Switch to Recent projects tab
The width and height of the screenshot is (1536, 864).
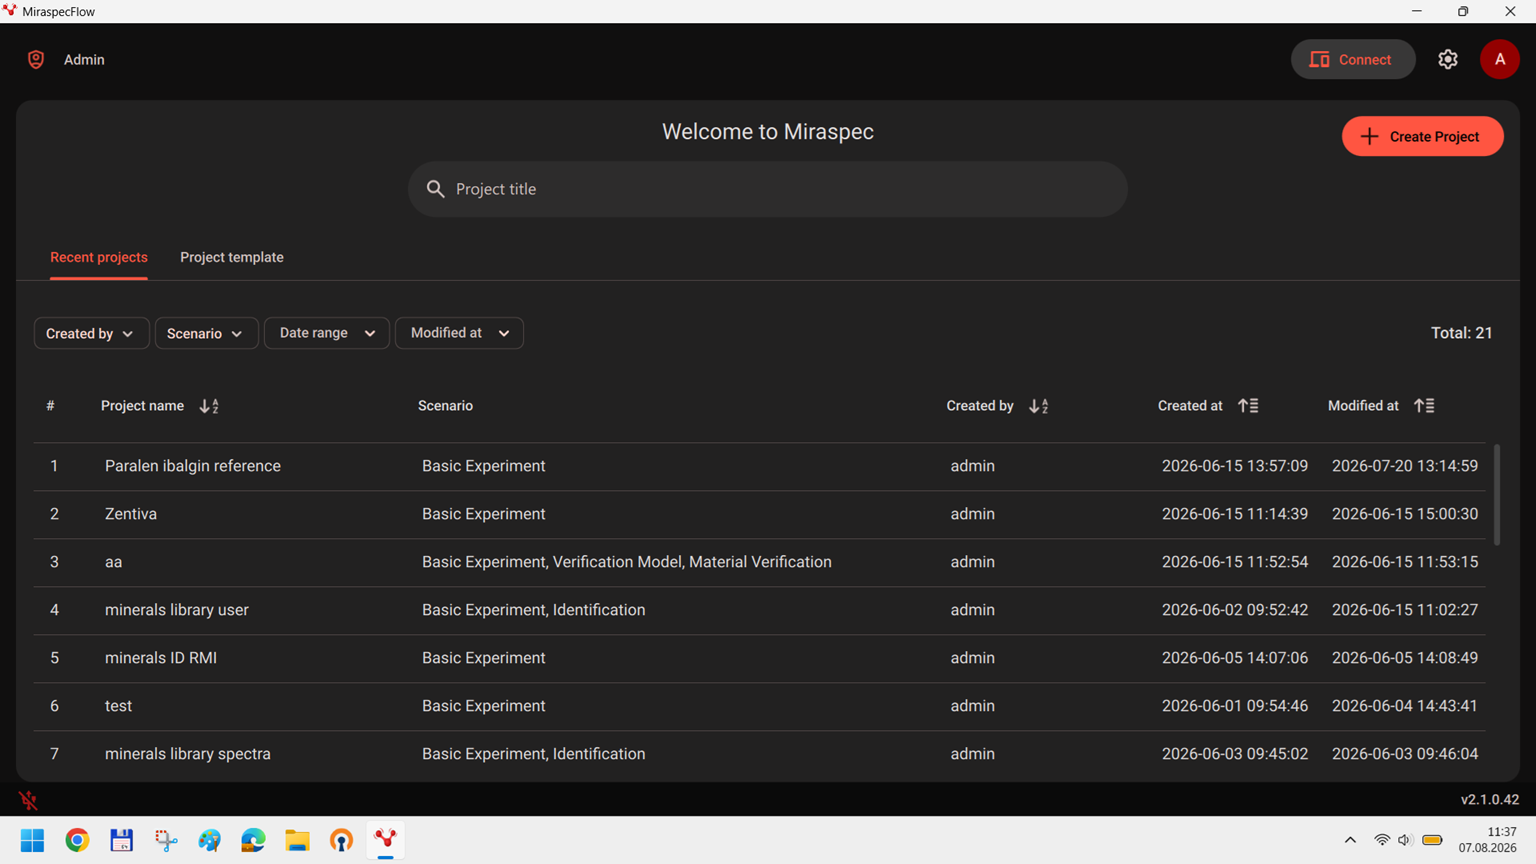[x=99, y=258]
